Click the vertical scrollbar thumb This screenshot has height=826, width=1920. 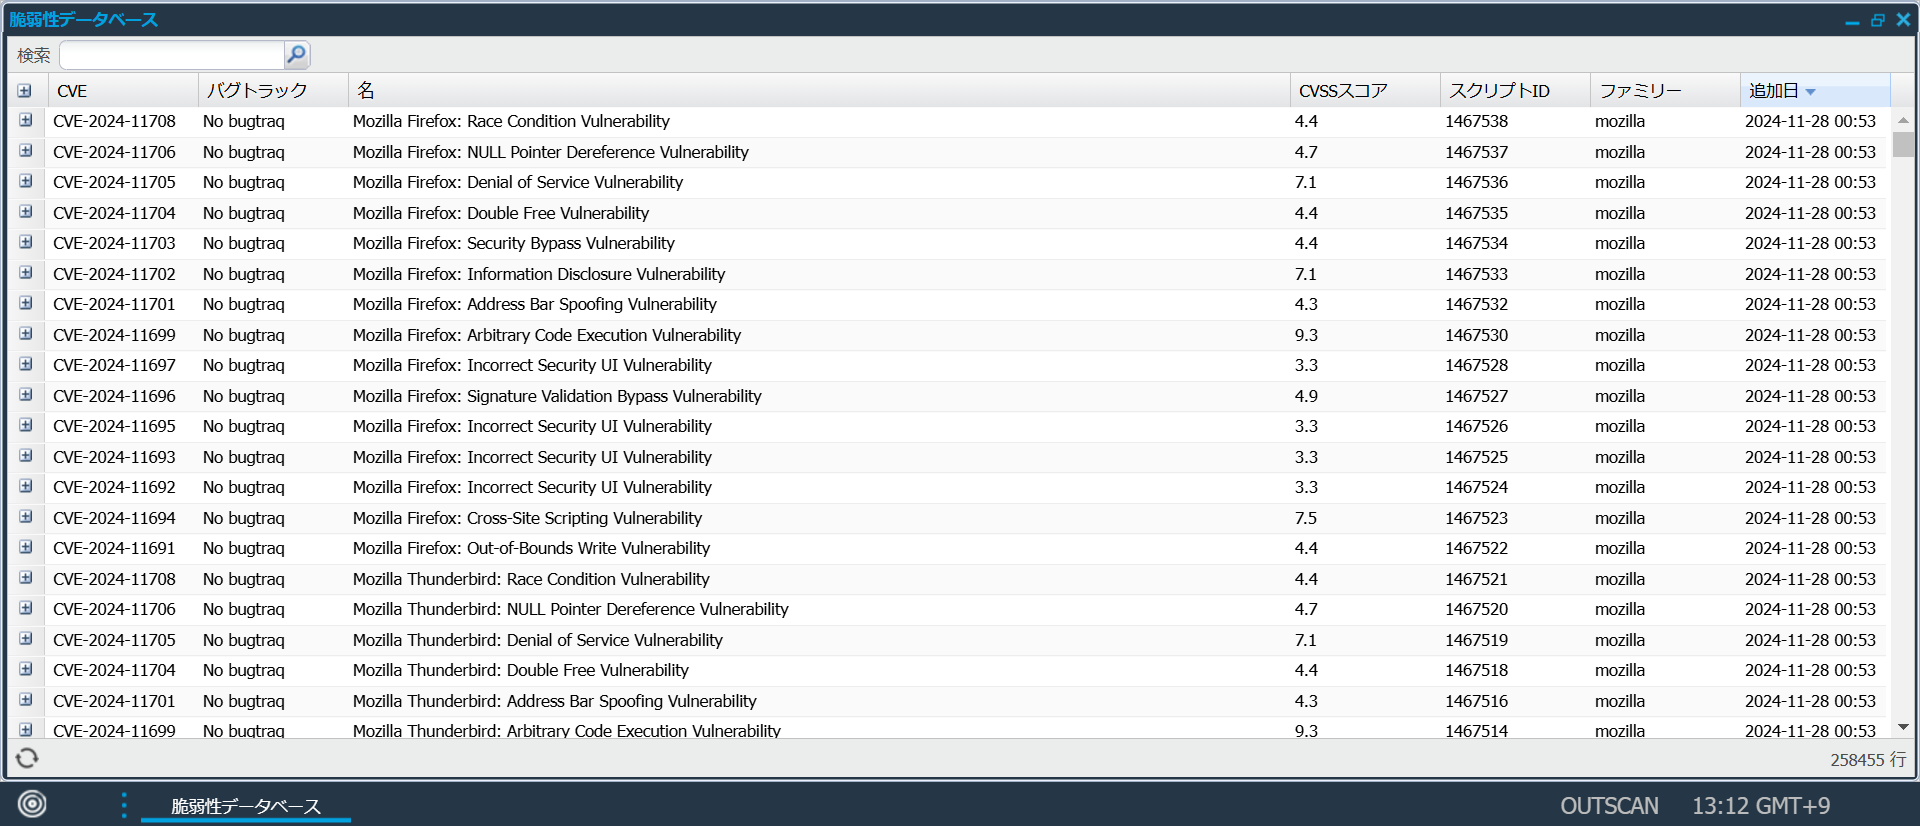coord(1903,144)
